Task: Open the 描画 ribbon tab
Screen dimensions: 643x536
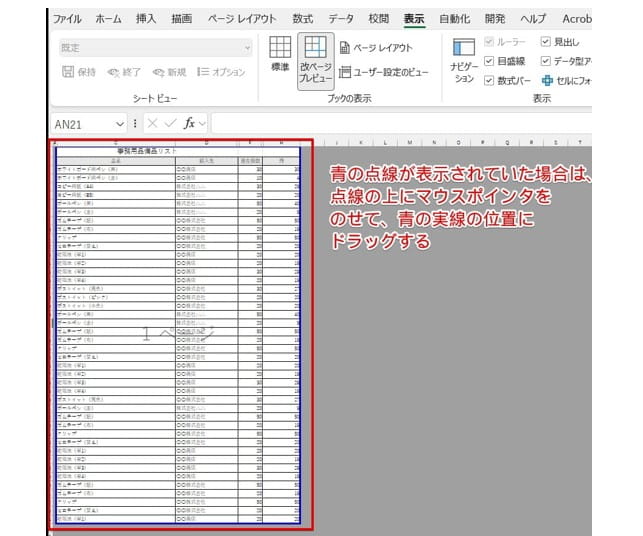Action: pos(182,19)
